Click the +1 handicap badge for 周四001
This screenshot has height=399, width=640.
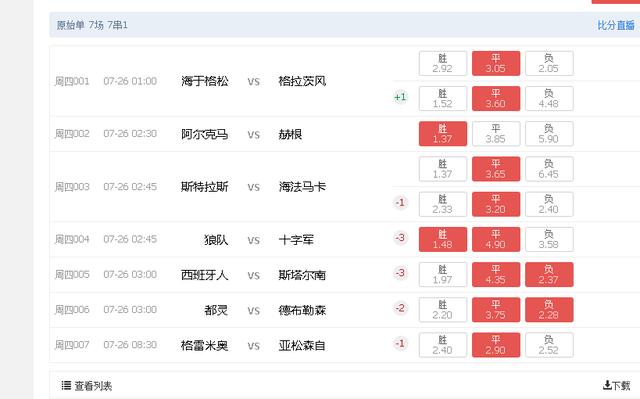coord(400,97)
